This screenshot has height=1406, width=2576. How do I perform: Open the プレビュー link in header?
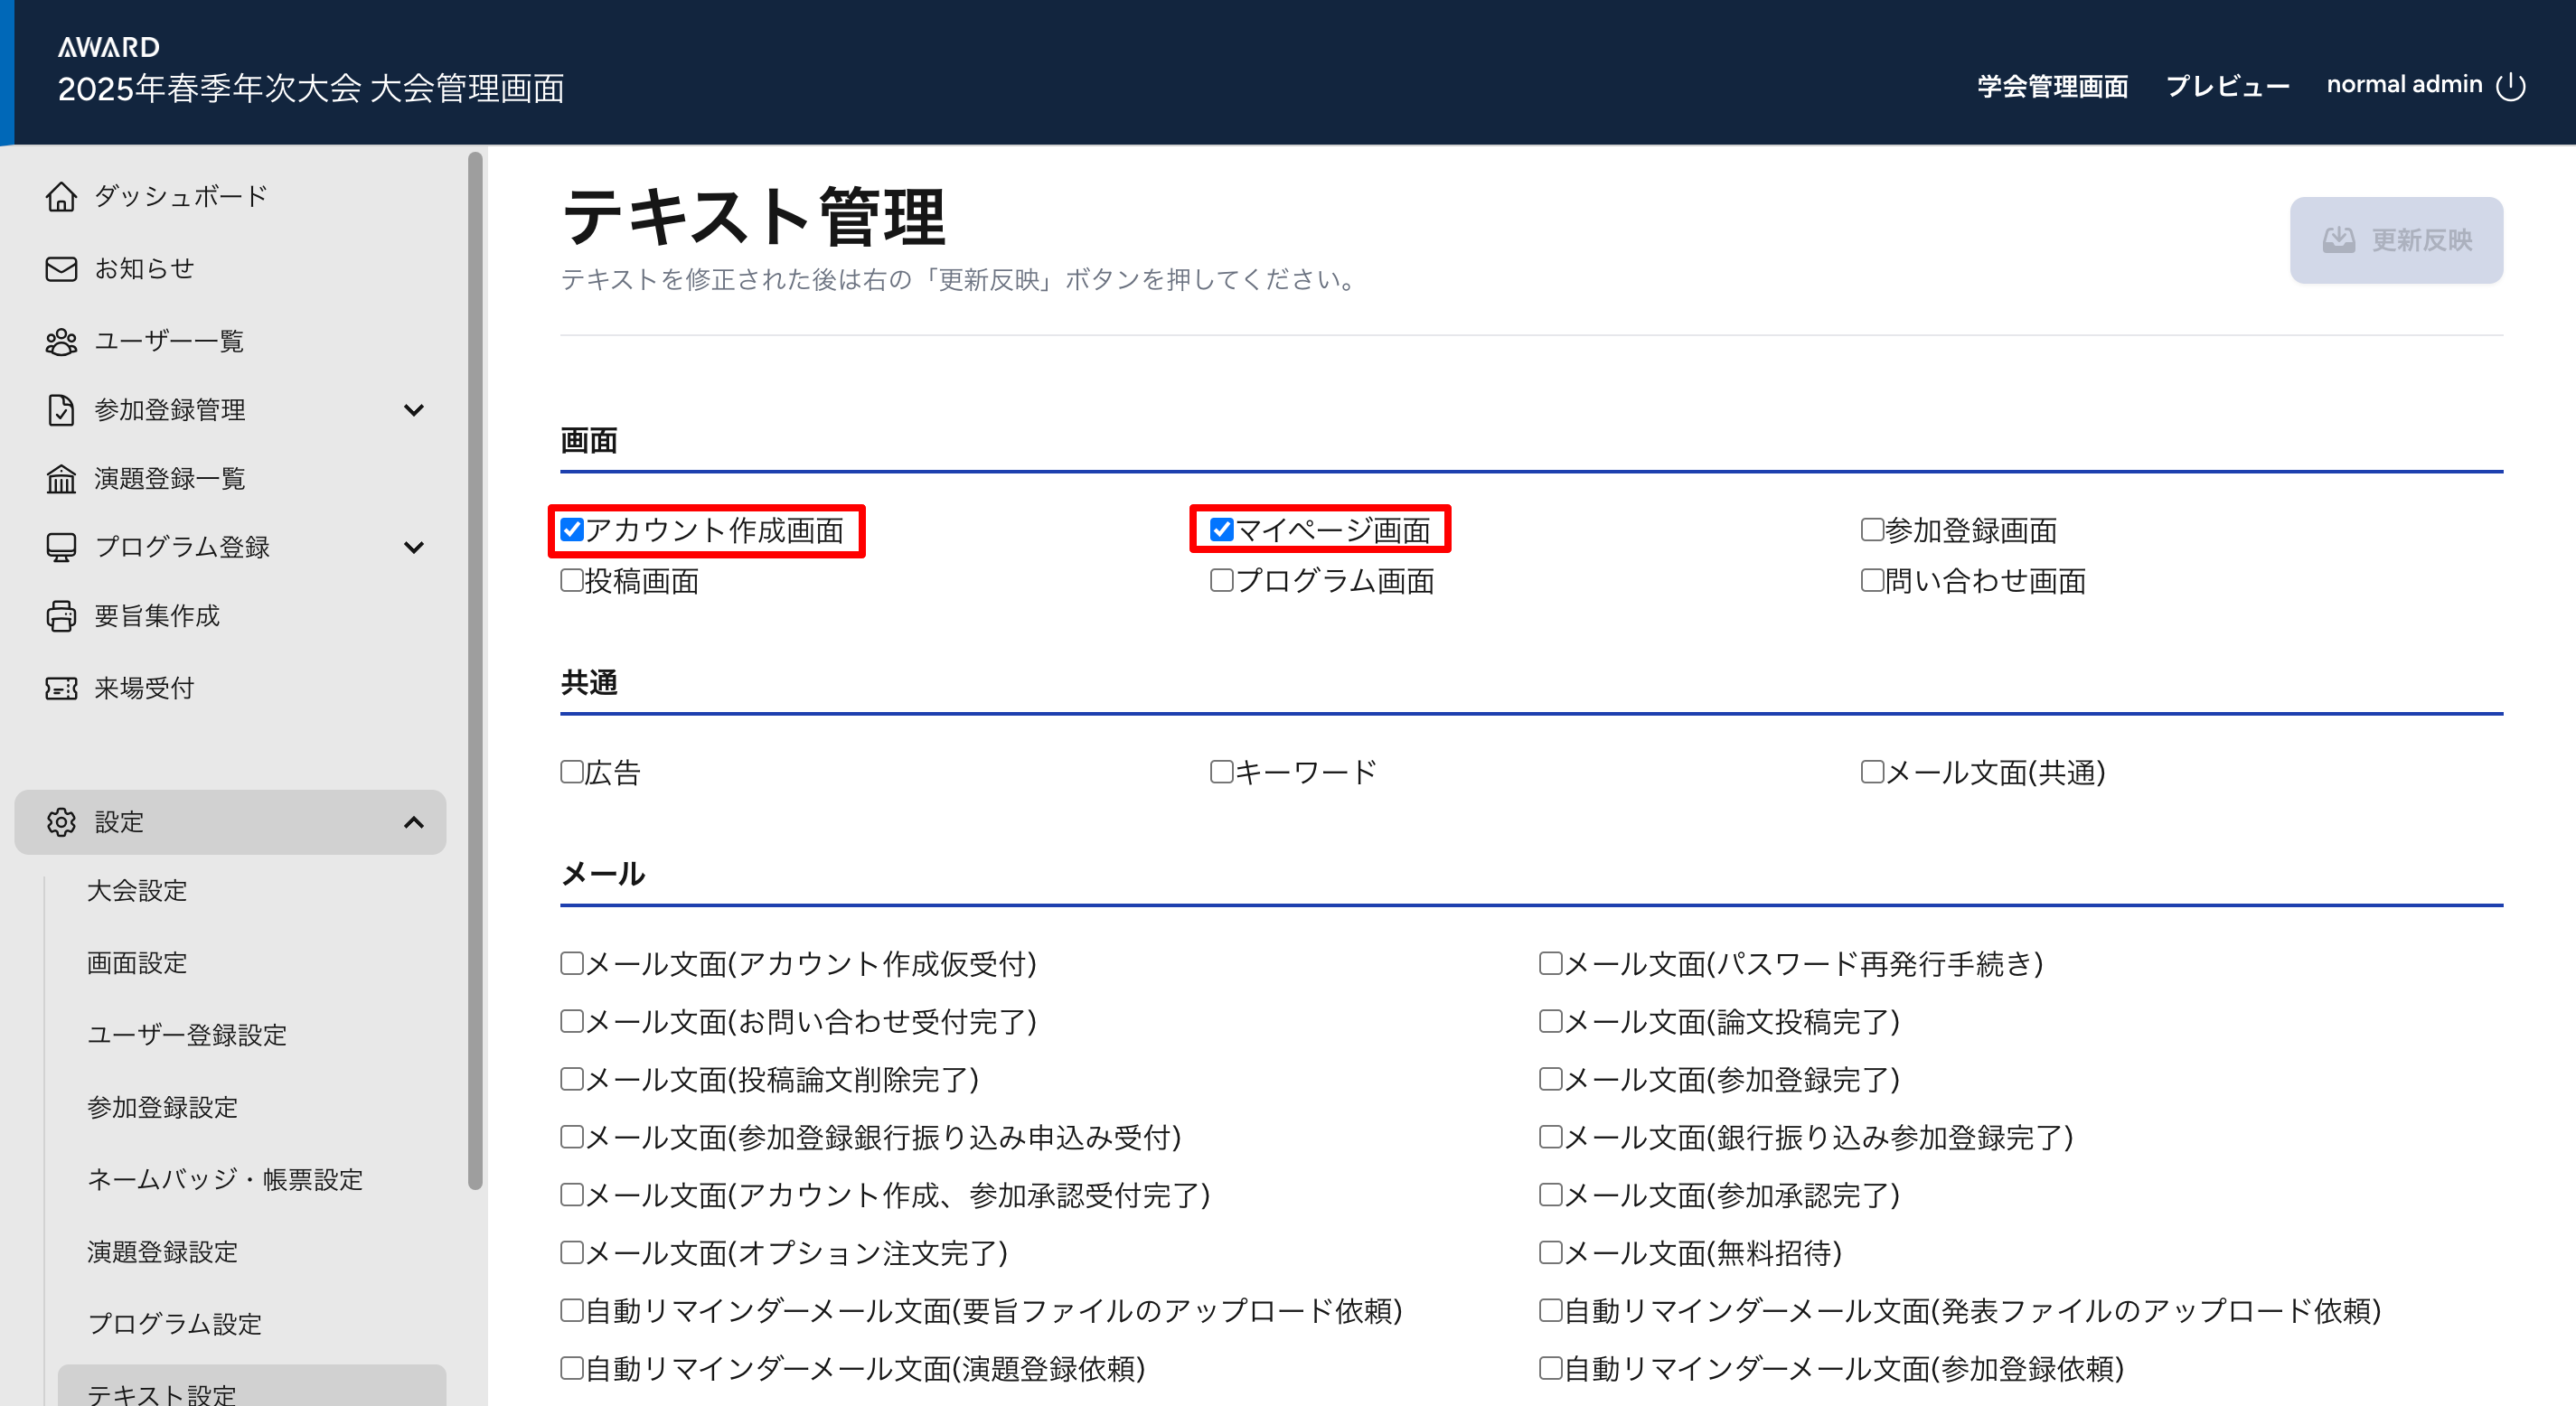[2227, 86]
